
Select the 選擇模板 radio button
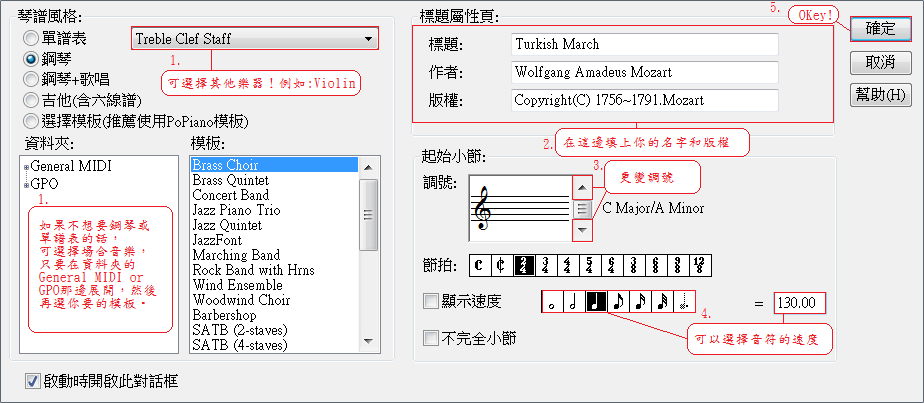pyautogui.click(x=31, y=121)
